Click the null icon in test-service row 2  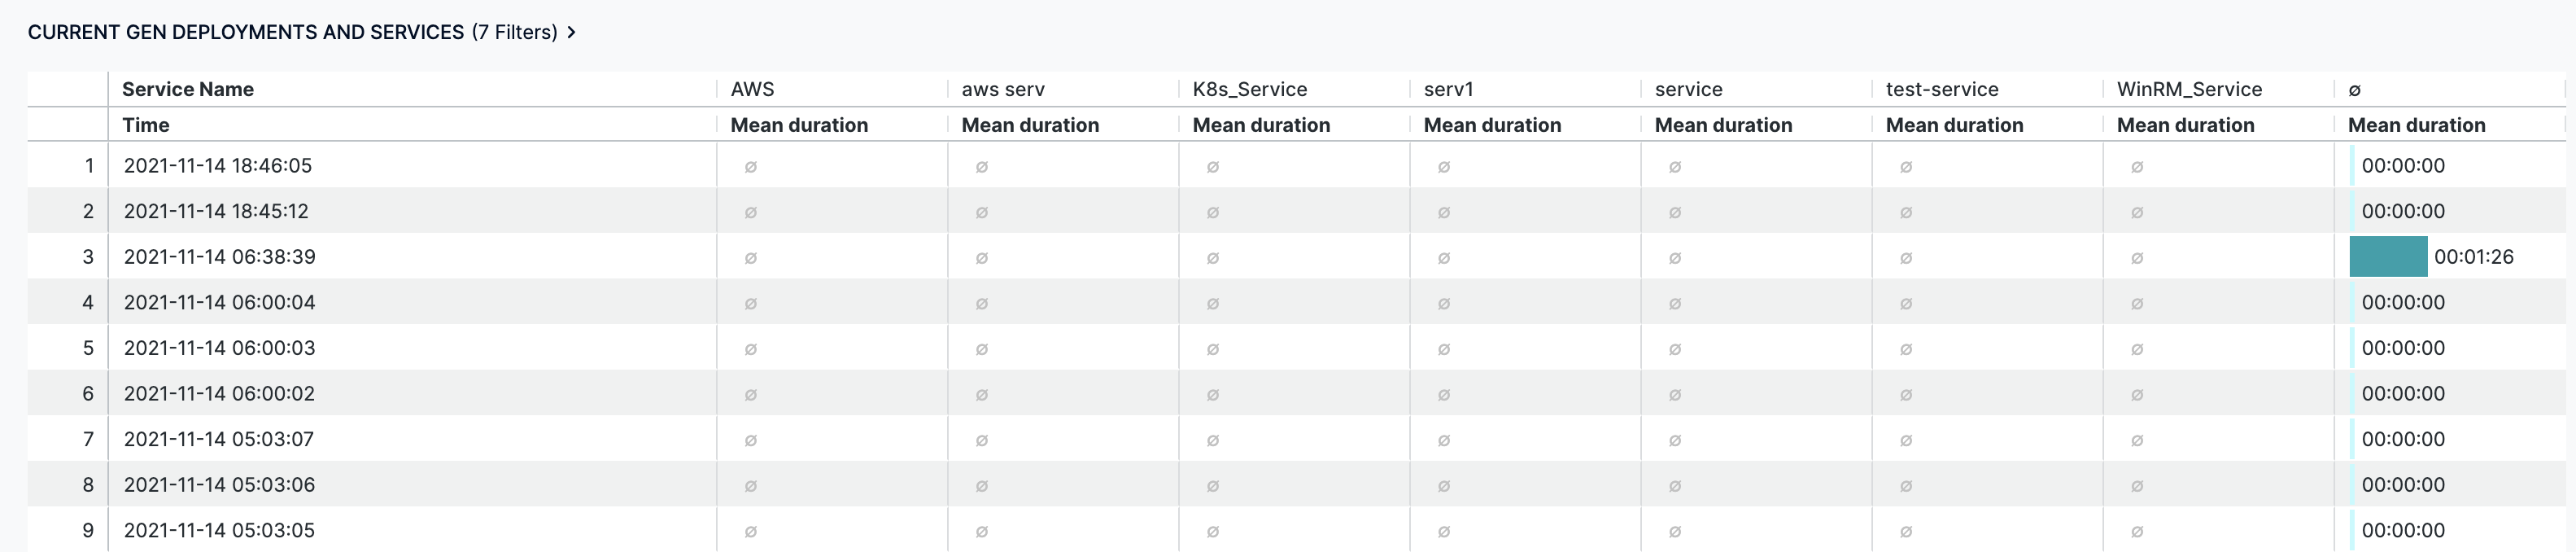coord(1906,212)
